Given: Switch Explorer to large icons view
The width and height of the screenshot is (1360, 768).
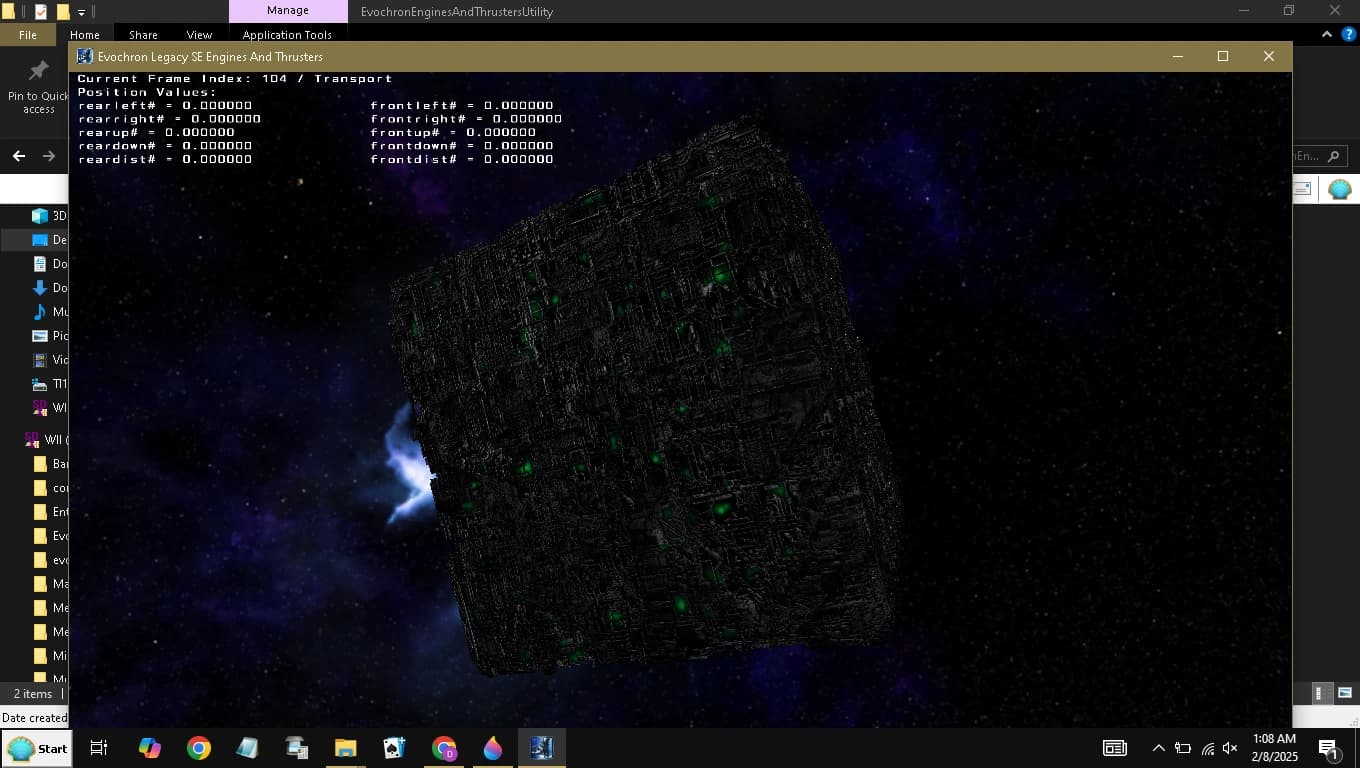Looking at the screenshot, I should click(x=1345, y=693).
